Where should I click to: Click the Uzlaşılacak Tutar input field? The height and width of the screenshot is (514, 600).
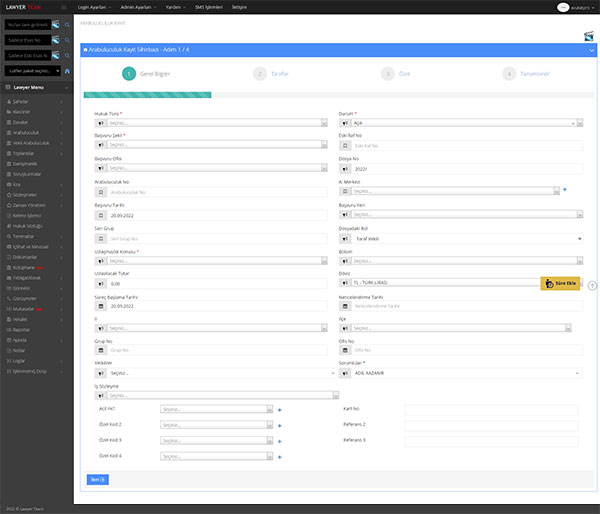point(217,284)
